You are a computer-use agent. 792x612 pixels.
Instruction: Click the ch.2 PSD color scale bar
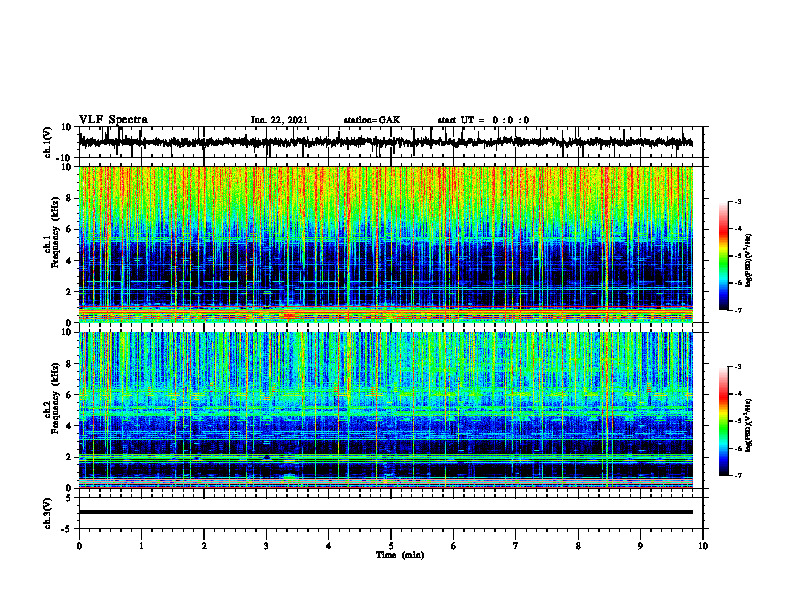[x=723, y=421]
